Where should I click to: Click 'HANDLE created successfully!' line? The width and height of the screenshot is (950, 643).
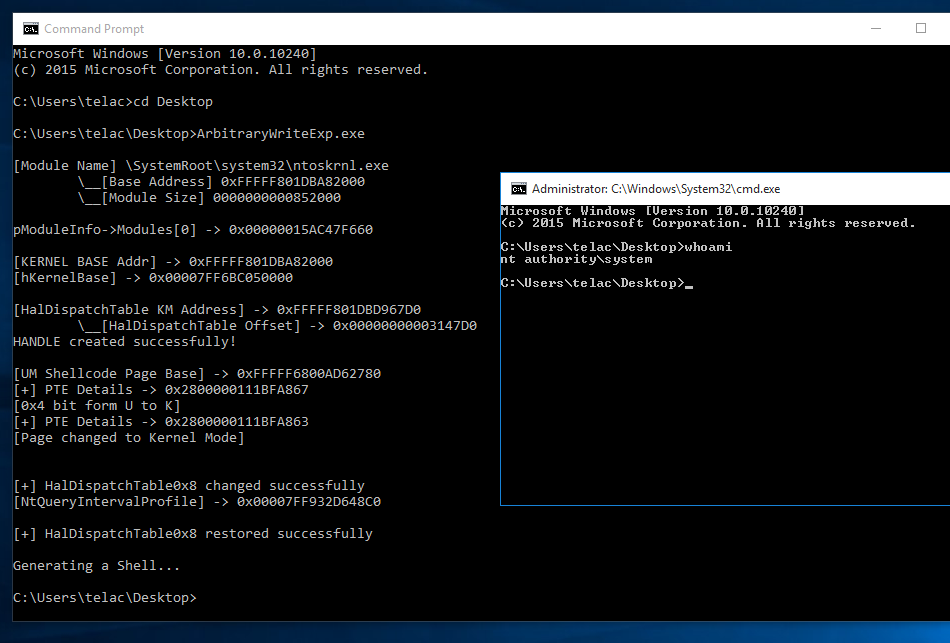pyautogui.click(x=125, y=342)
